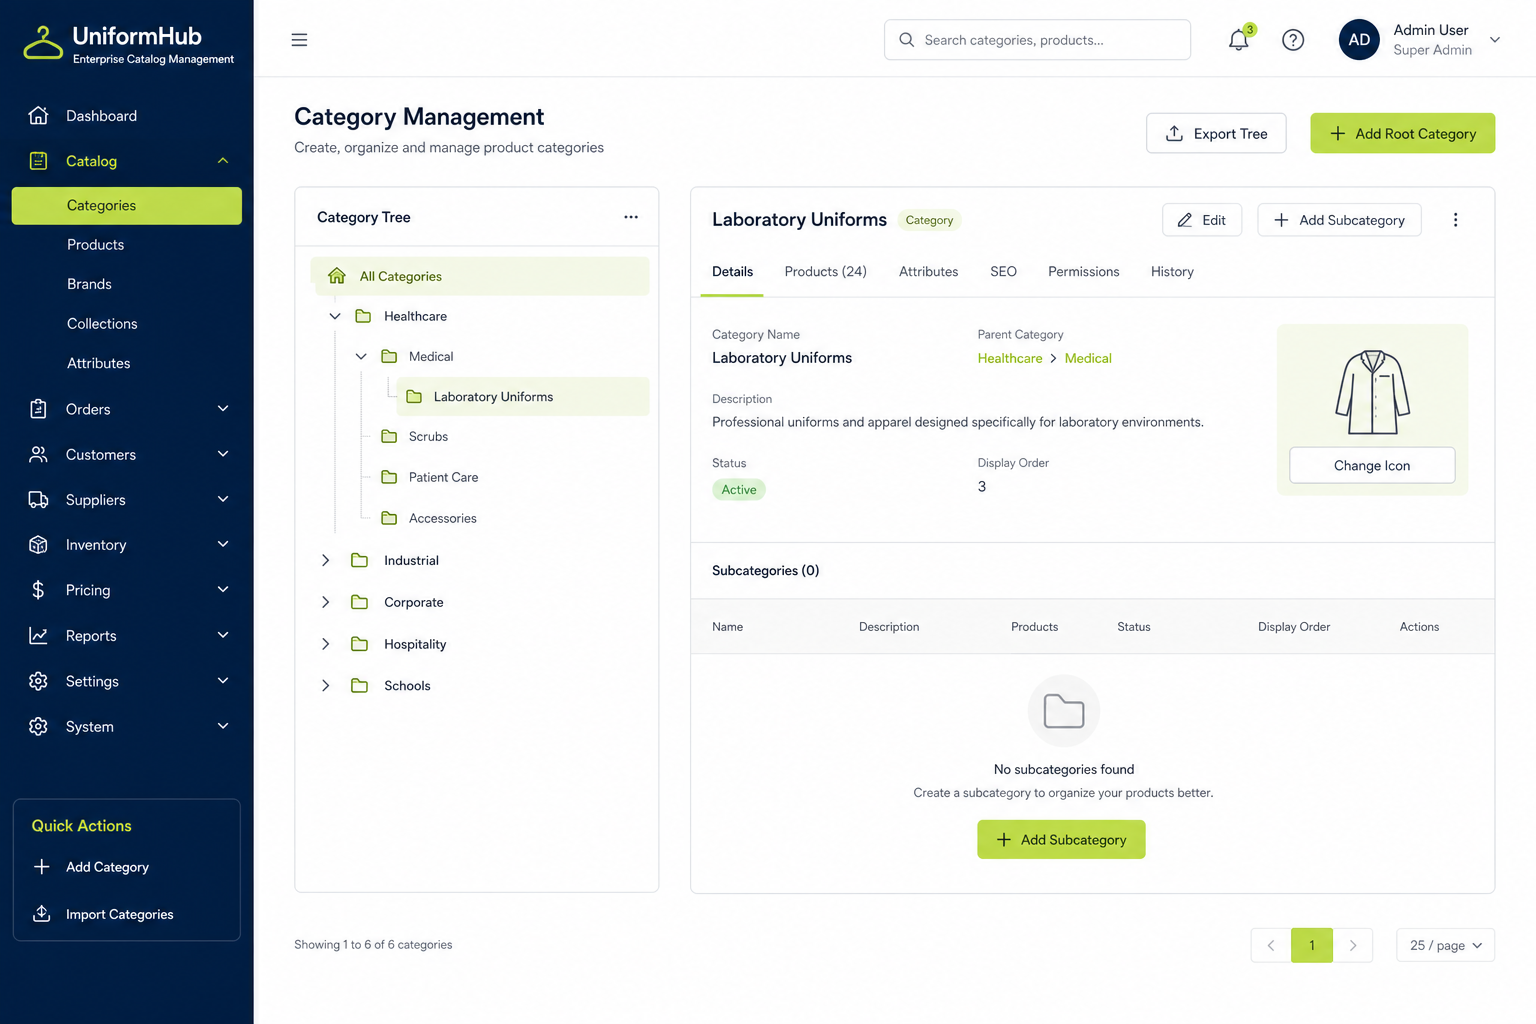Click Add Root Category button
Viewport: 1536px width, 1024px height.
click(1402, 133)
